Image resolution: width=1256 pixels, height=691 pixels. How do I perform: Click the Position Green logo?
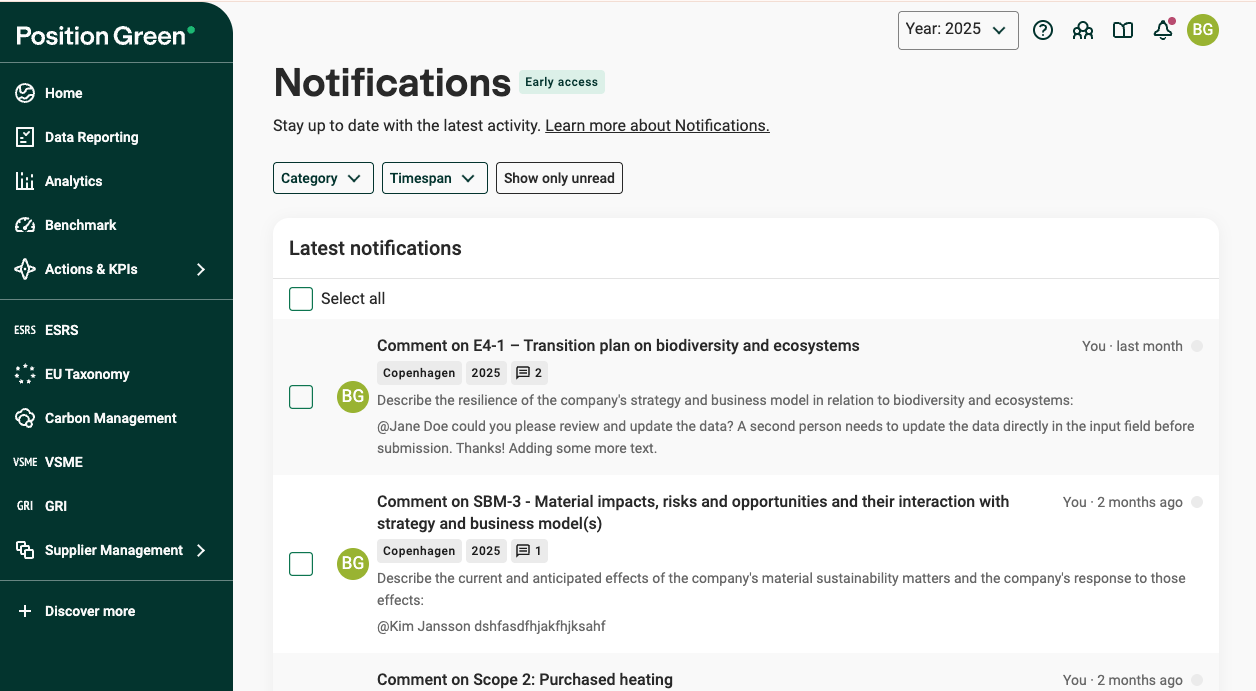point(106,36)
